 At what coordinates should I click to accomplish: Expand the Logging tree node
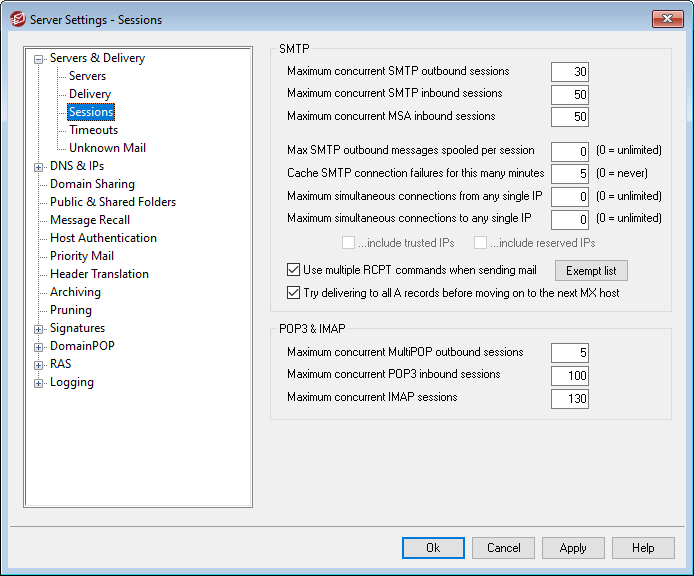(x=38, y=383)
